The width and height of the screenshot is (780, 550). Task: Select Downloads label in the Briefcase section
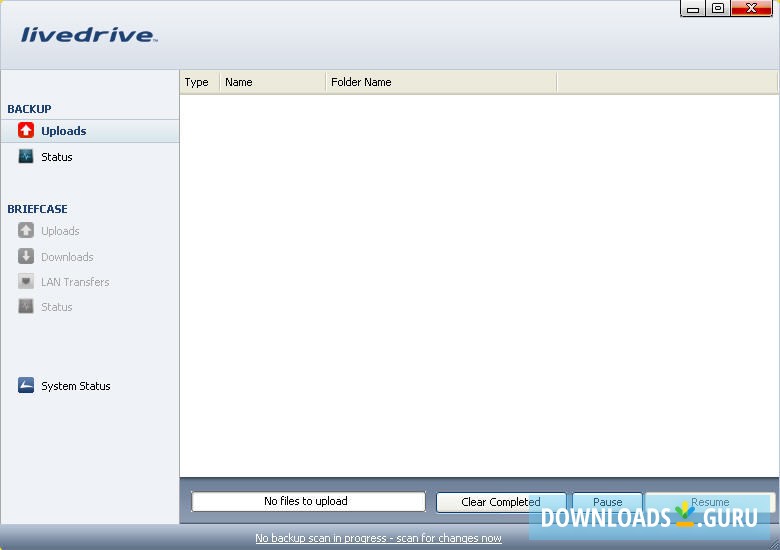(x=67, y=257)
